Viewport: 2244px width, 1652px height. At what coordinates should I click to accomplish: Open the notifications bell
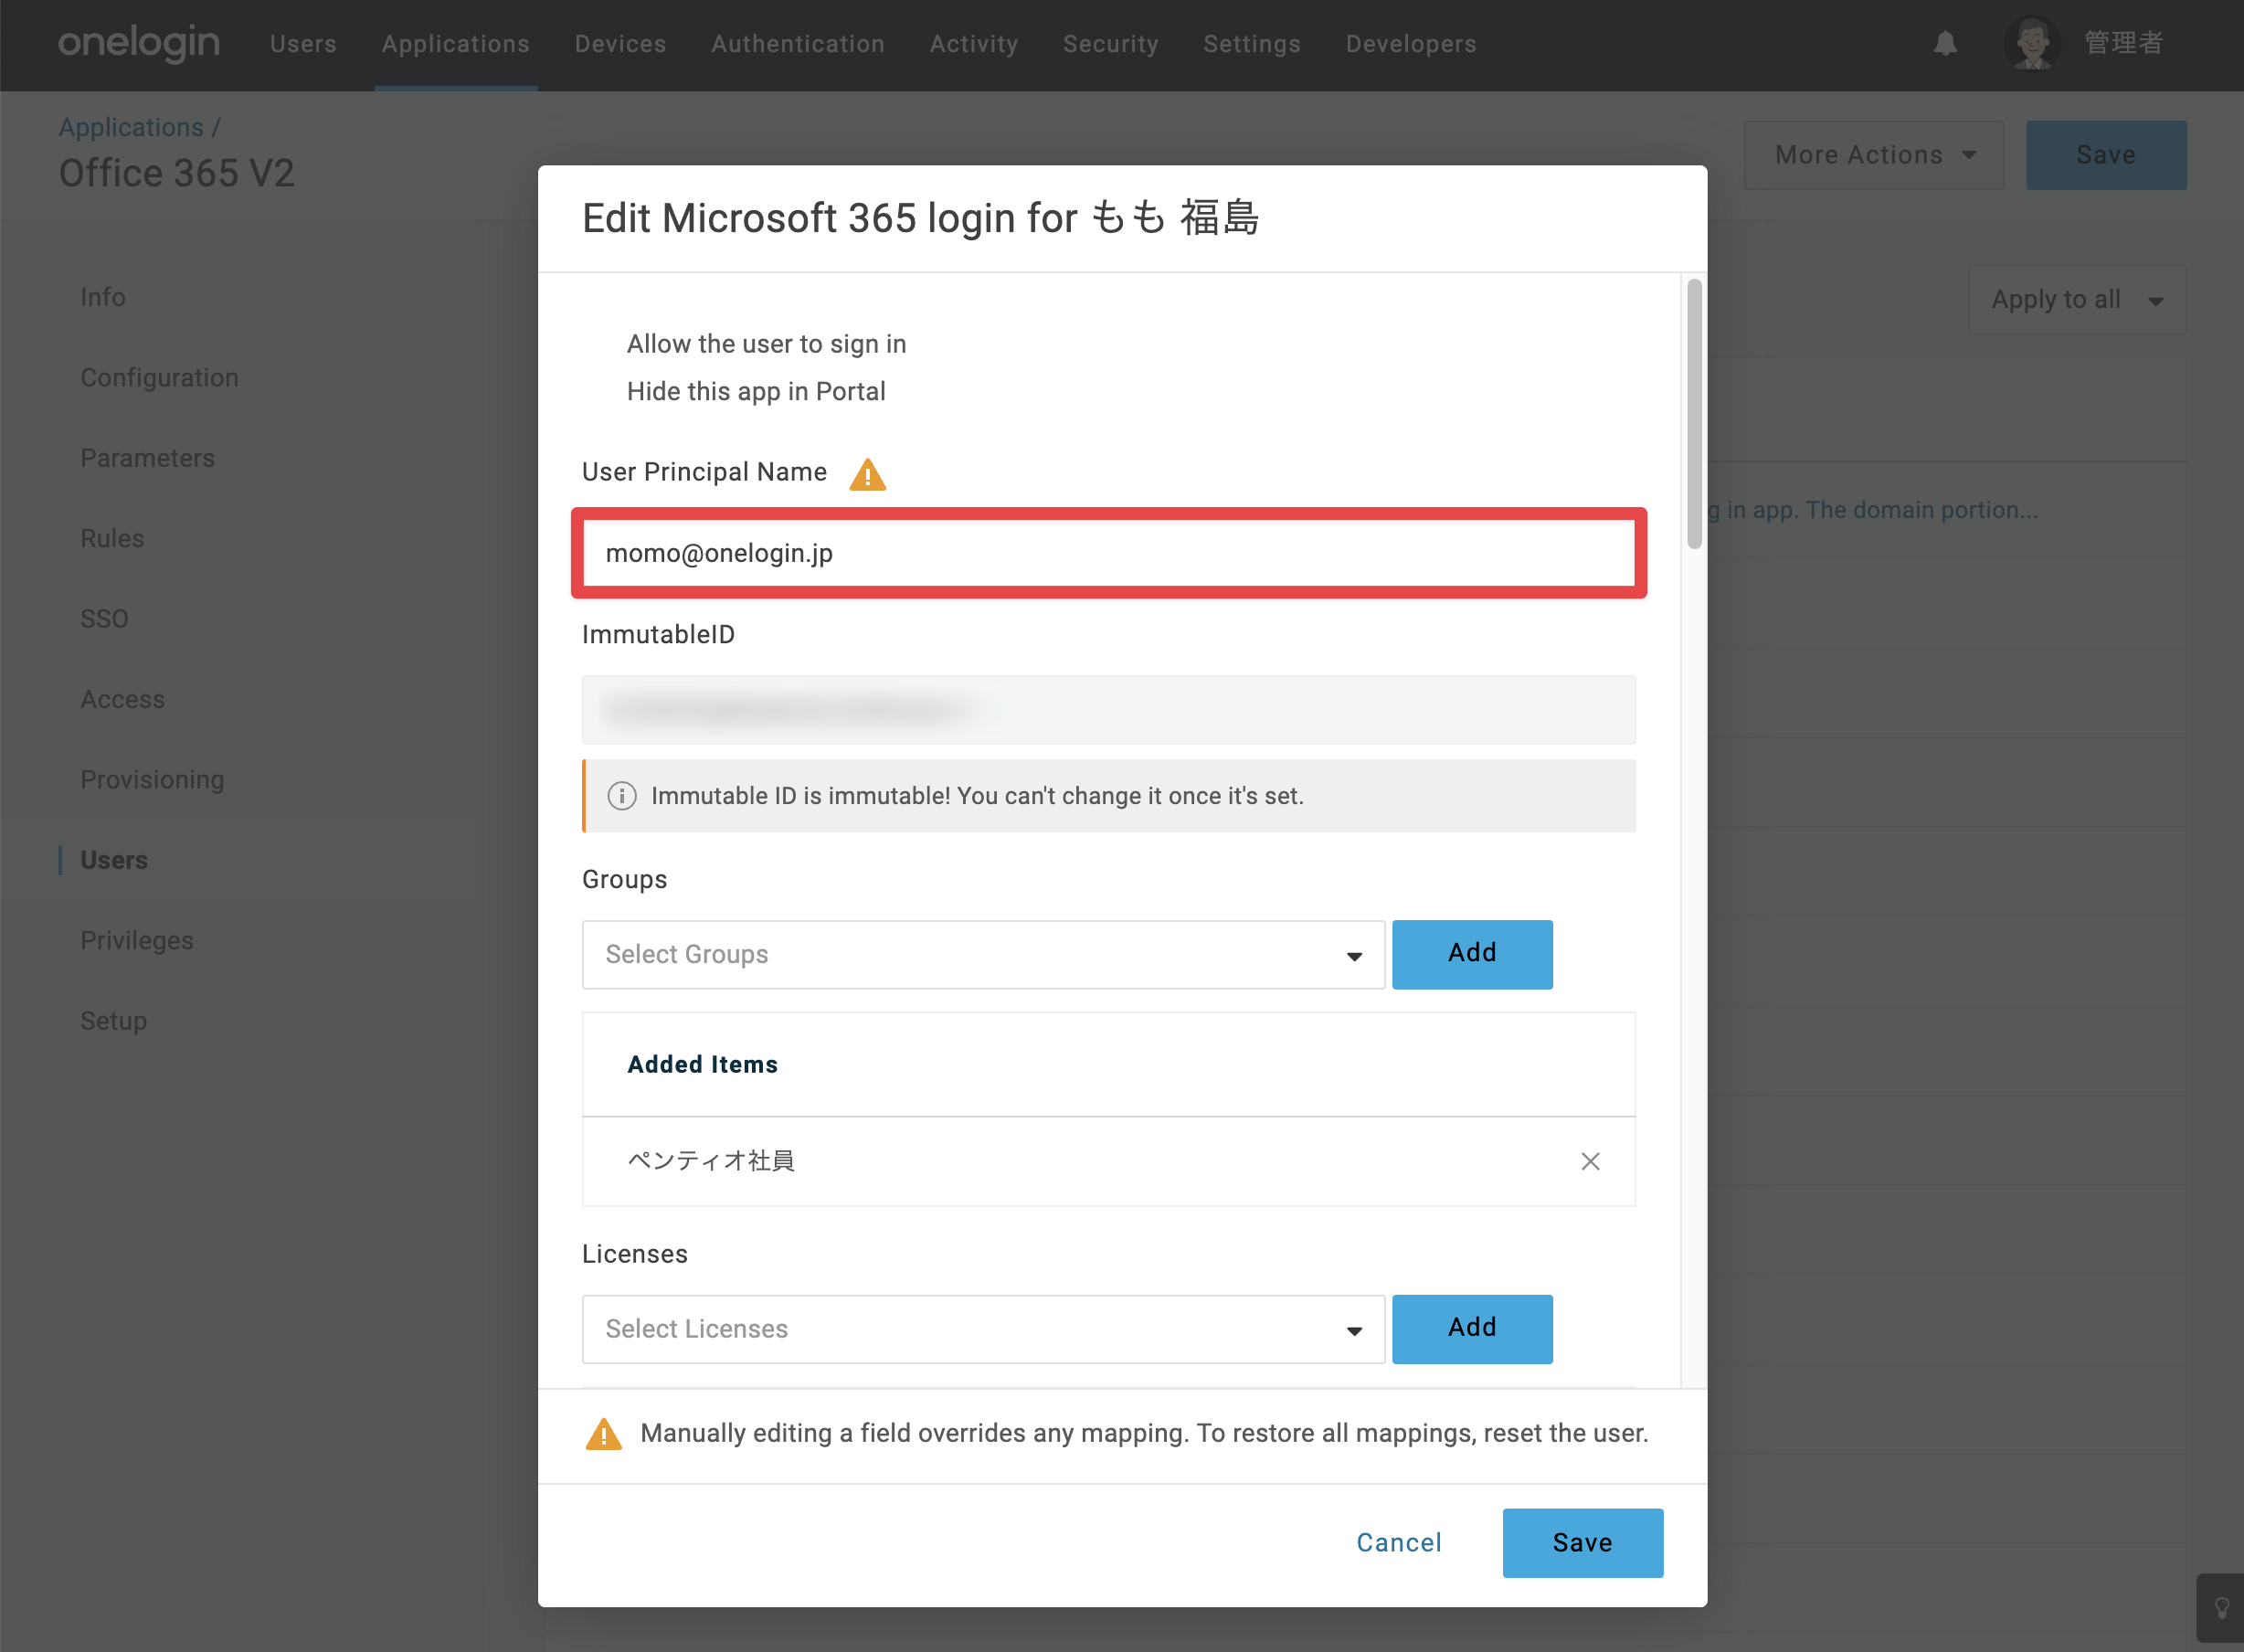[1945, 44]
